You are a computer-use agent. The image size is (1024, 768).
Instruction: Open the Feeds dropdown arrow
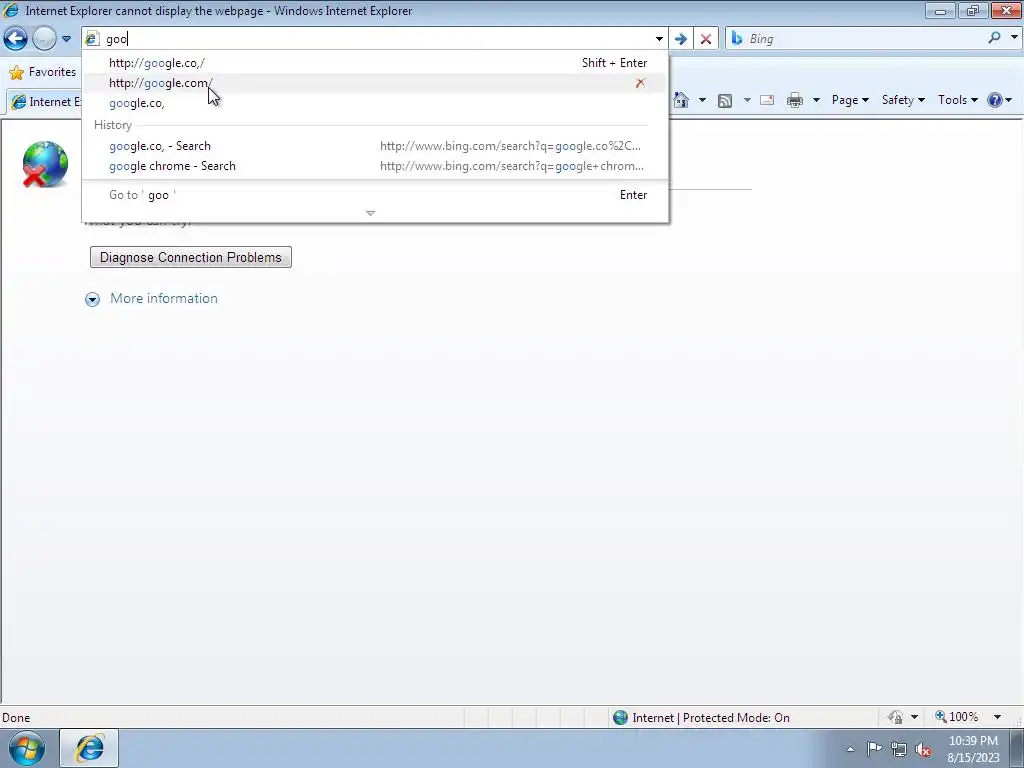click(747, 100)
